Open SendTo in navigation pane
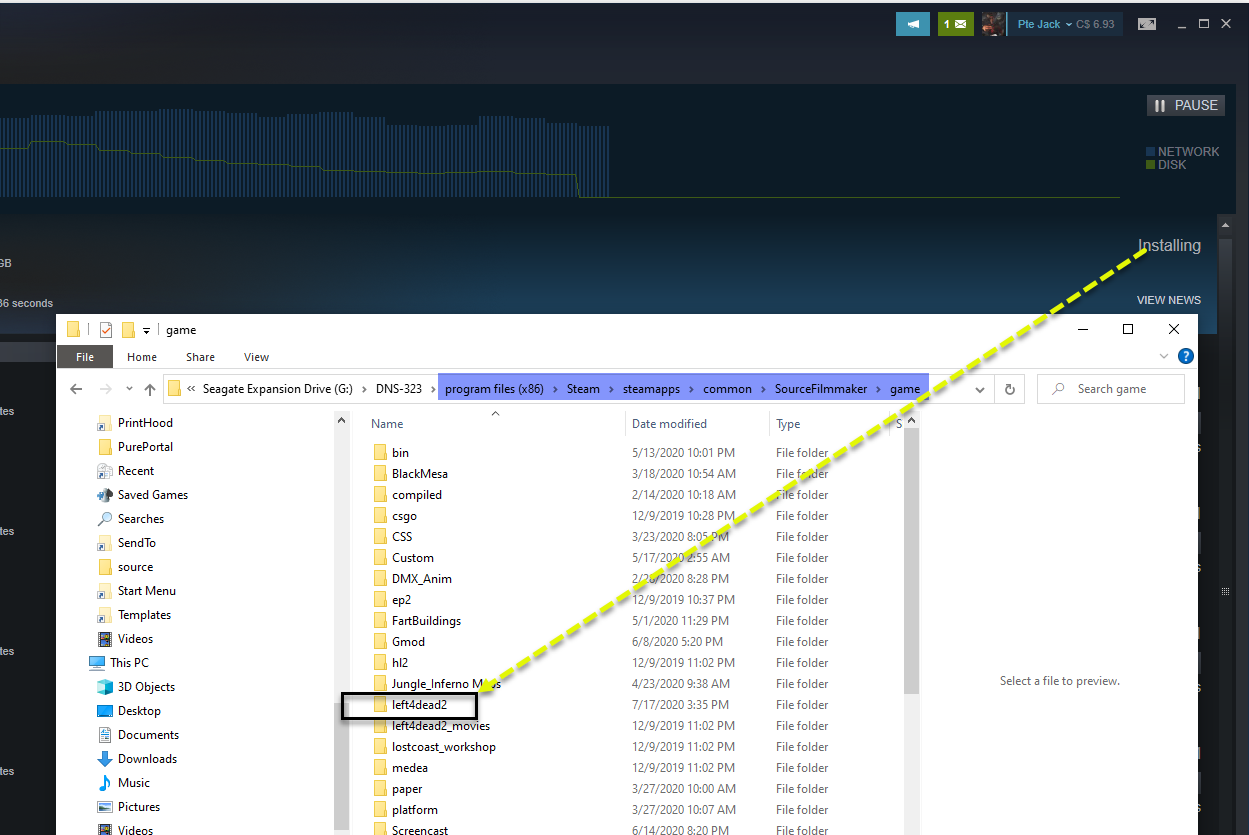 [x=136, y=543]
